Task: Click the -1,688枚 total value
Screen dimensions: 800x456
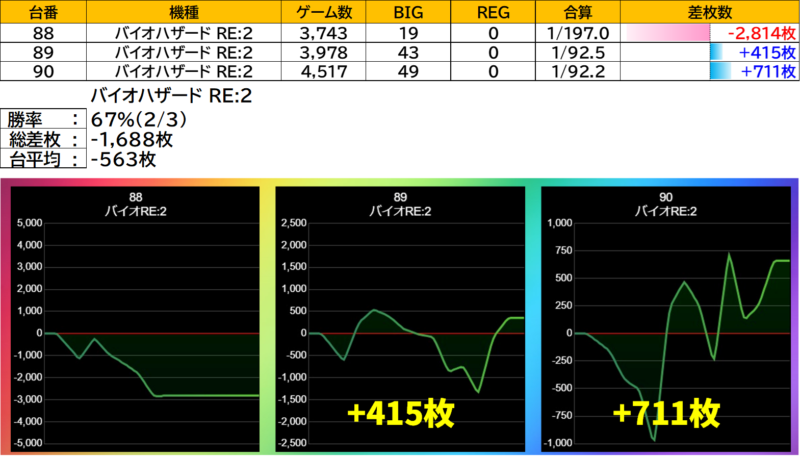Action: click(132, 139)
